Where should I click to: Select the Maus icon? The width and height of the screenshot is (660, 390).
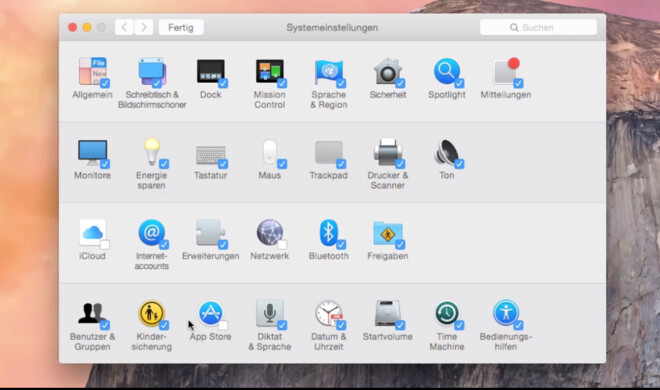pos(270,152)
